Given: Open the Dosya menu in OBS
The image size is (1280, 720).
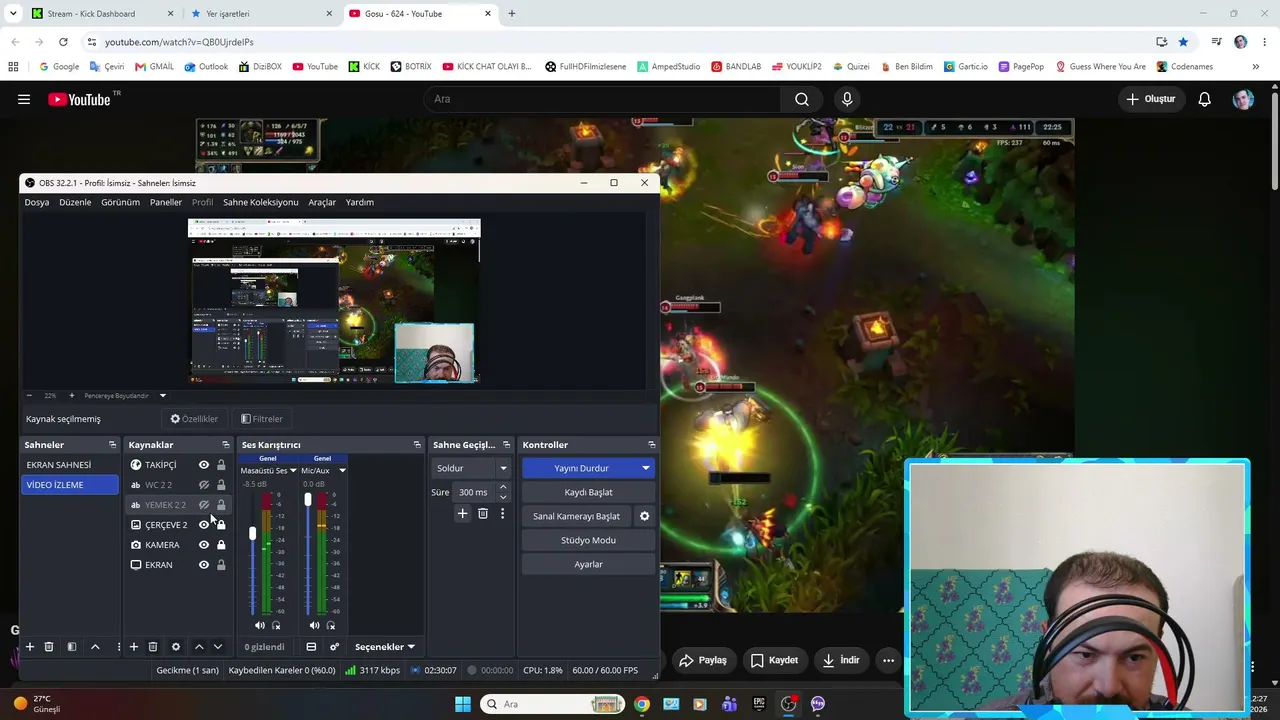Looking at the screenshot, I should pyautogui.click(x=37, y=202).
